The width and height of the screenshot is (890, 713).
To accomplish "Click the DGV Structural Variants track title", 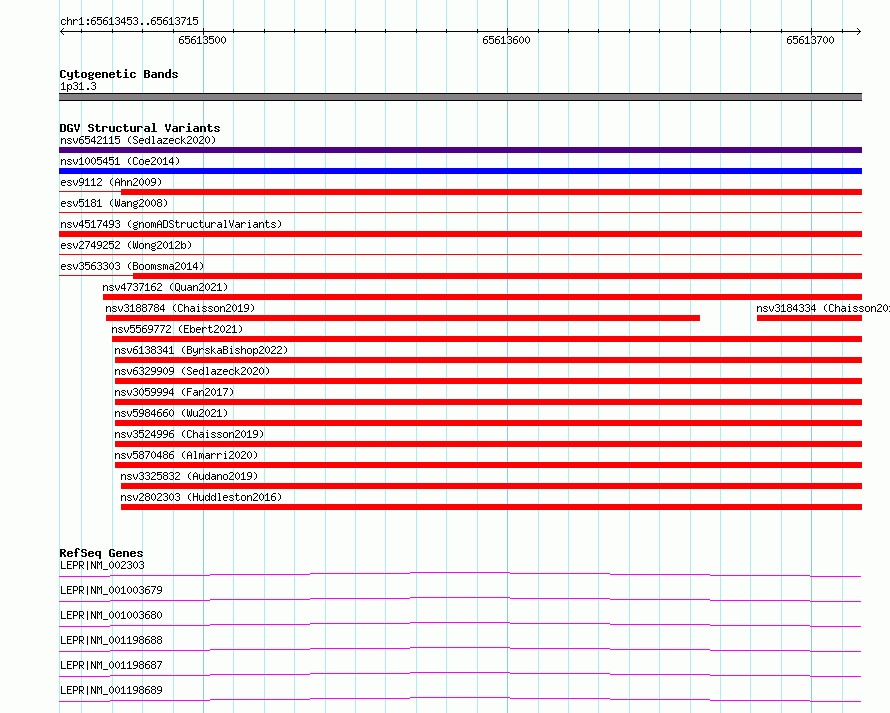I will tap(140, 128).
